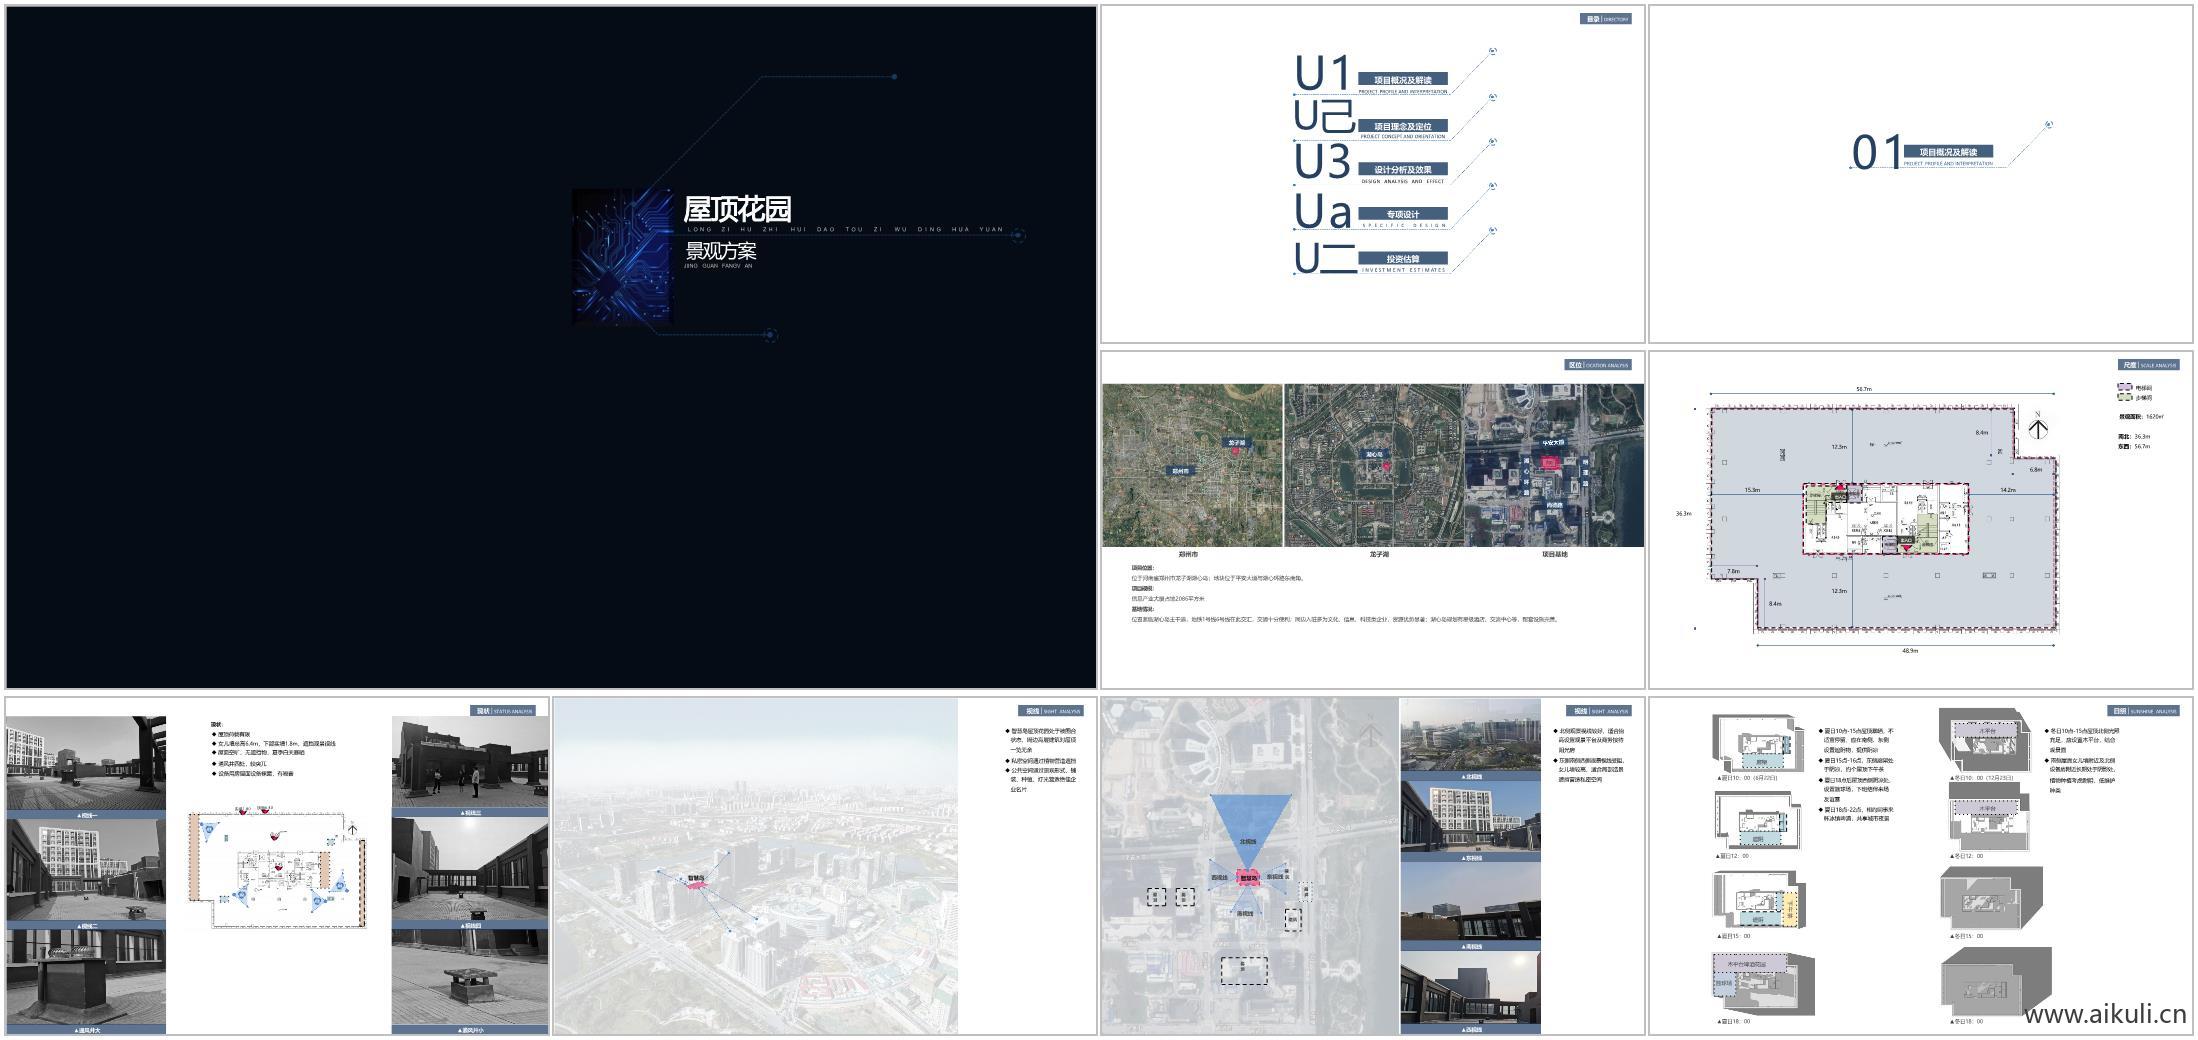Click the 区位 Location Analysis header tag
Image resolution: width=2198 pixels, height=1040 pixels.
pos(1597,365)
